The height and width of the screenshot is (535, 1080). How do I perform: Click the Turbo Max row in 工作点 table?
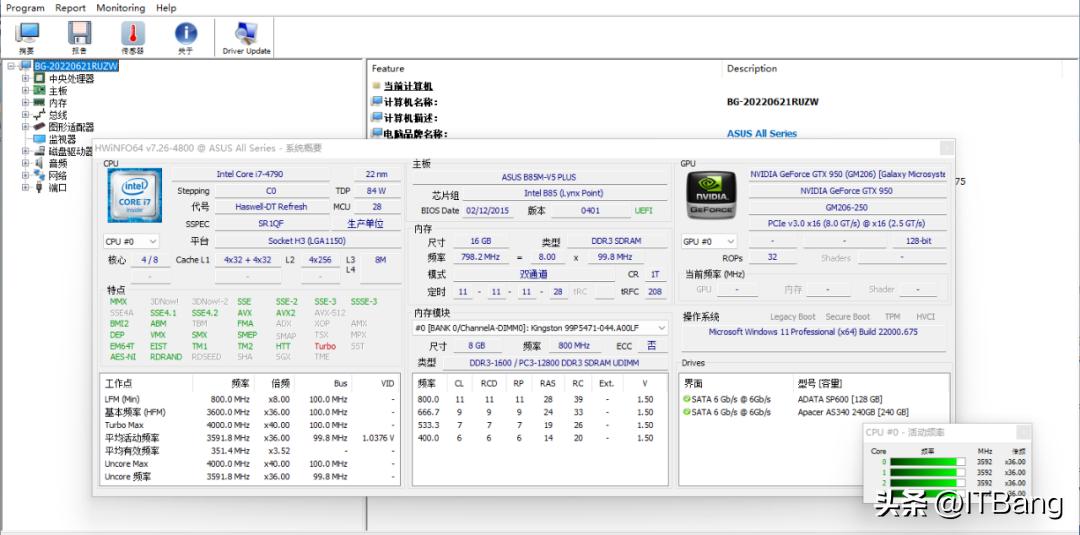[249, 425]
